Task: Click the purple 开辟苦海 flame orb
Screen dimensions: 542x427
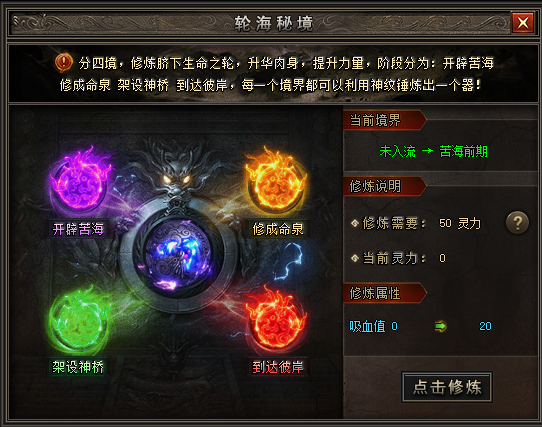Action: pyautogui.click(x=80, y=180)
